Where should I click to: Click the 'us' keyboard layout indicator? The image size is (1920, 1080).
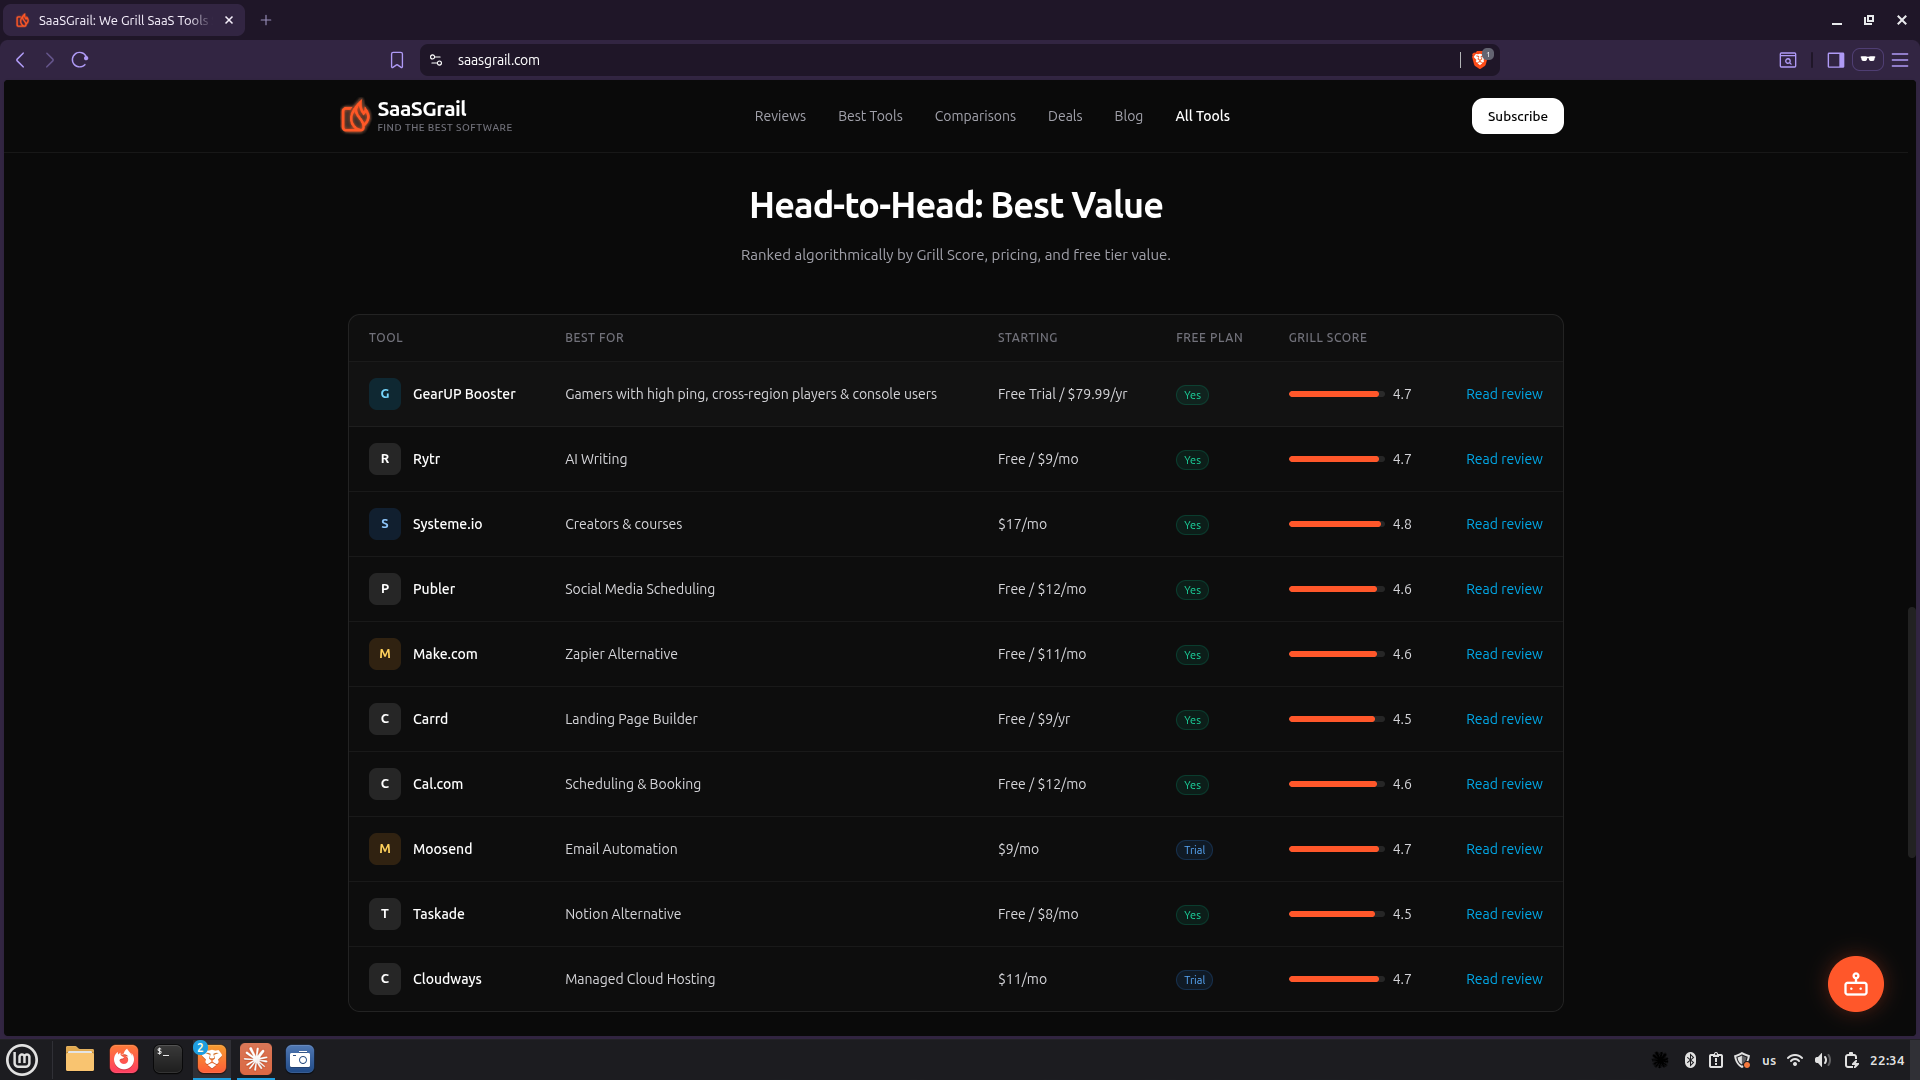tap(1769, 1060)
